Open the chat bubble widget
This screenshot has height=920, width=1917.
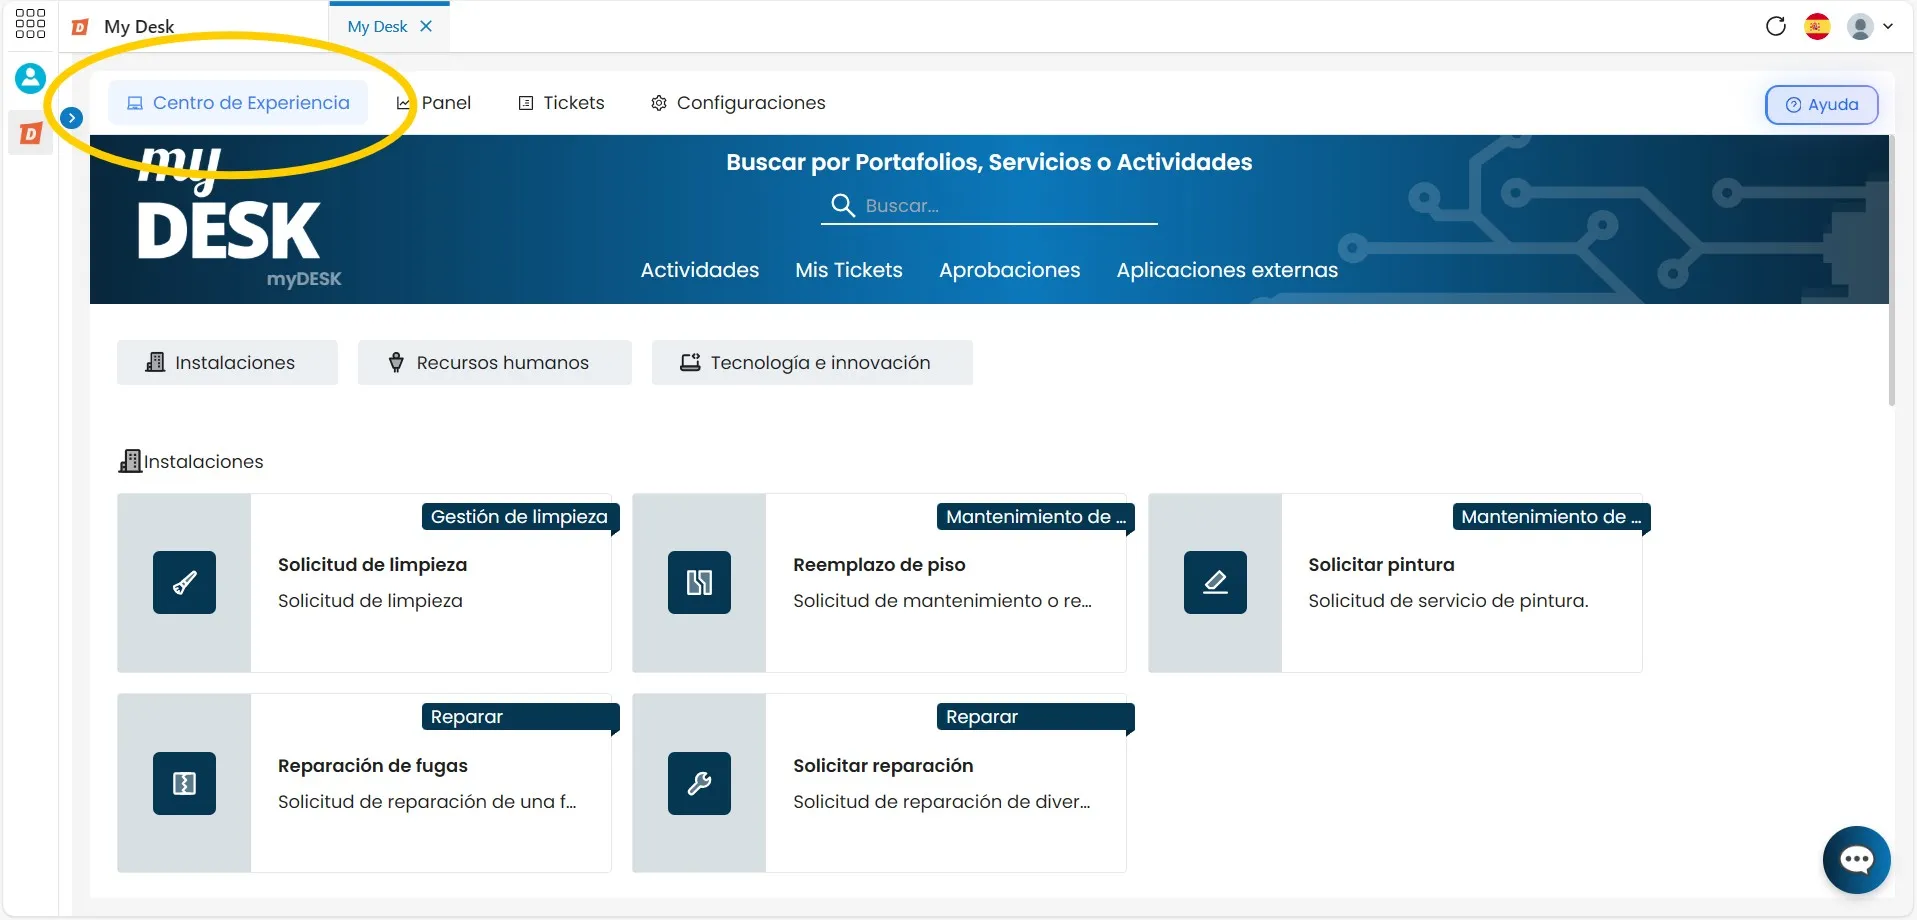1856,860
